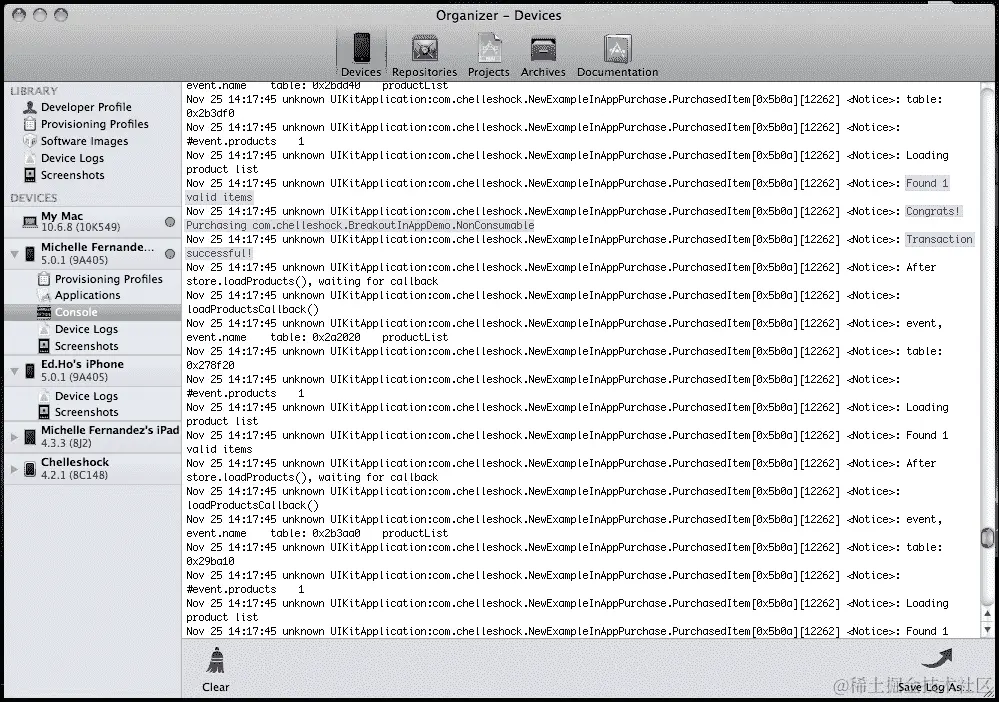Select Ed.Ho's iPhone 5.0.1 entry
The height and width of the screenshot is (702, 999).
(92, 371)
